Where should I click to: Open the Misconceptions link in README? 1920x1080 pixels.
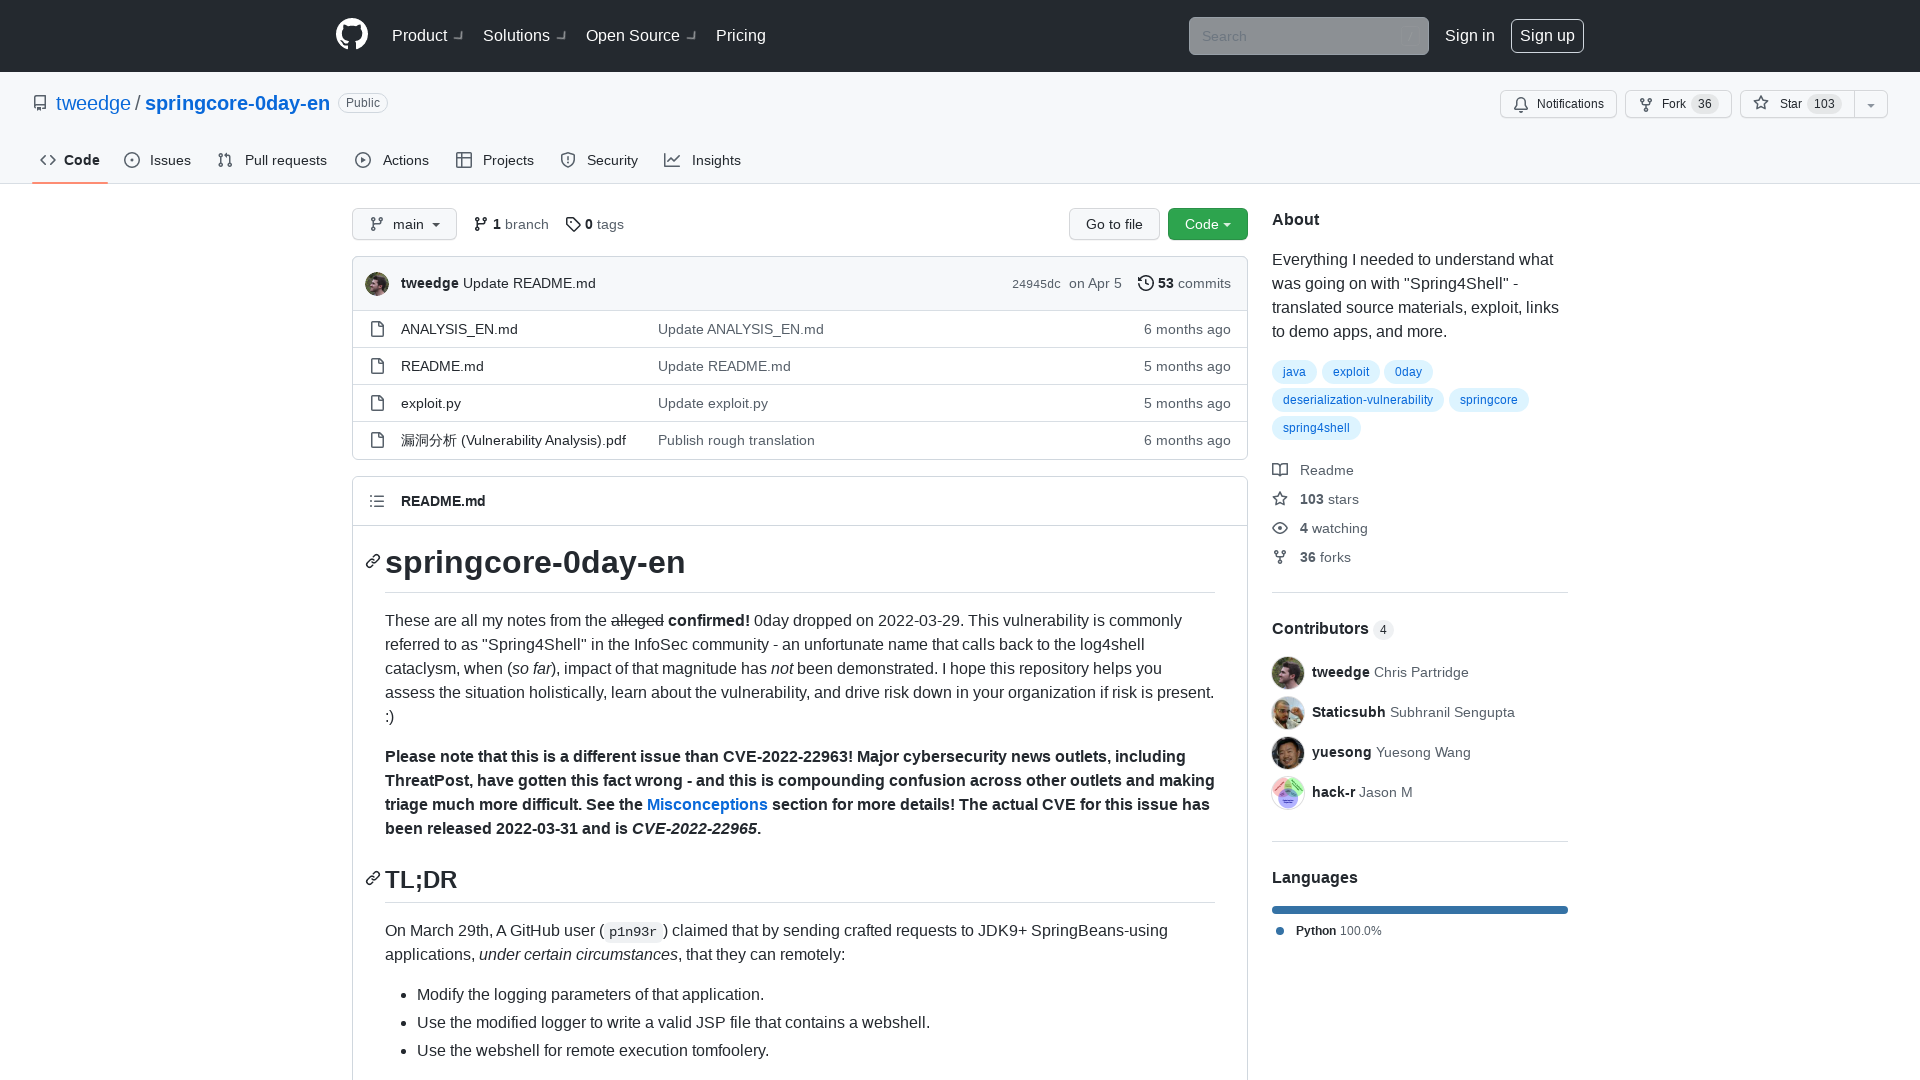pyautogui.click(x=707, y=804)
